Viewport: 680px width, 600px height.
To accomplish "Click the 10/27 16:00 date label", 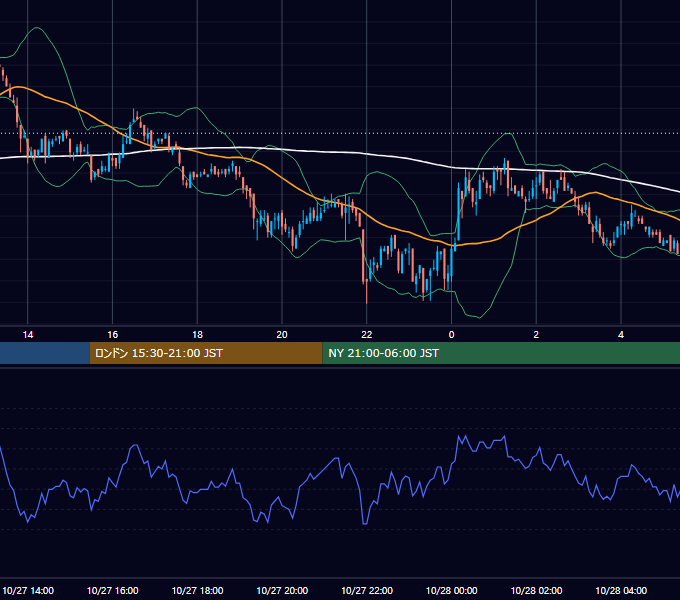I will [113, 590].
